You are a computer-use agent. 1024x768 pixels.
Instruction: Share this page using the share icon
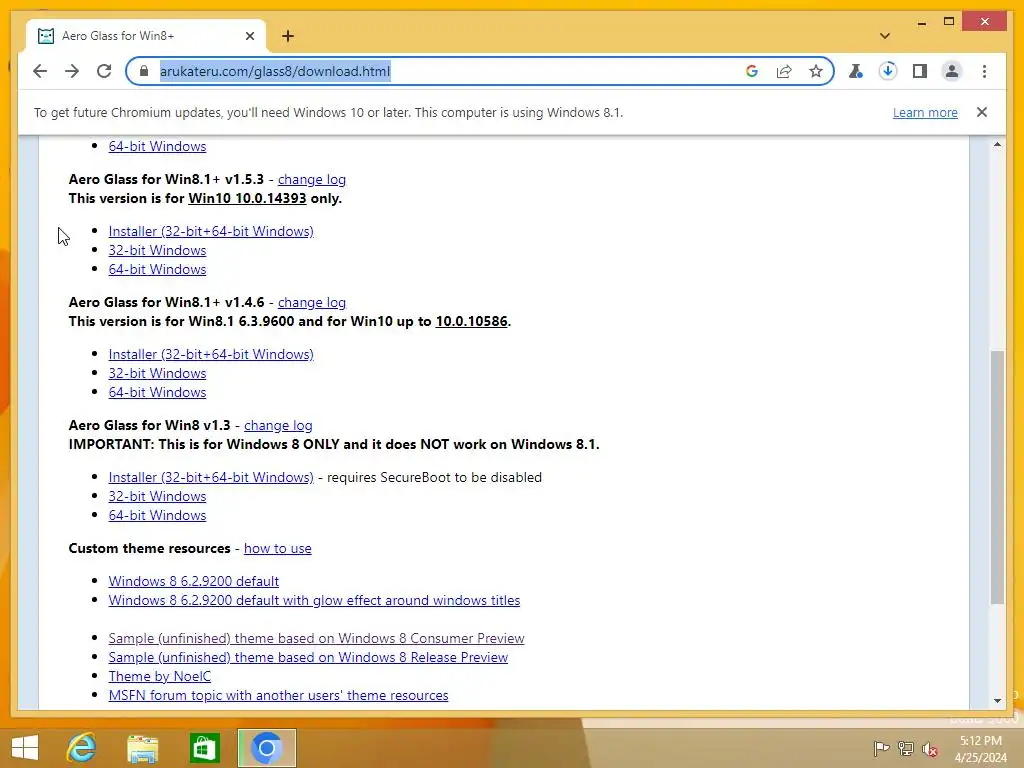[x=784, y=71]
